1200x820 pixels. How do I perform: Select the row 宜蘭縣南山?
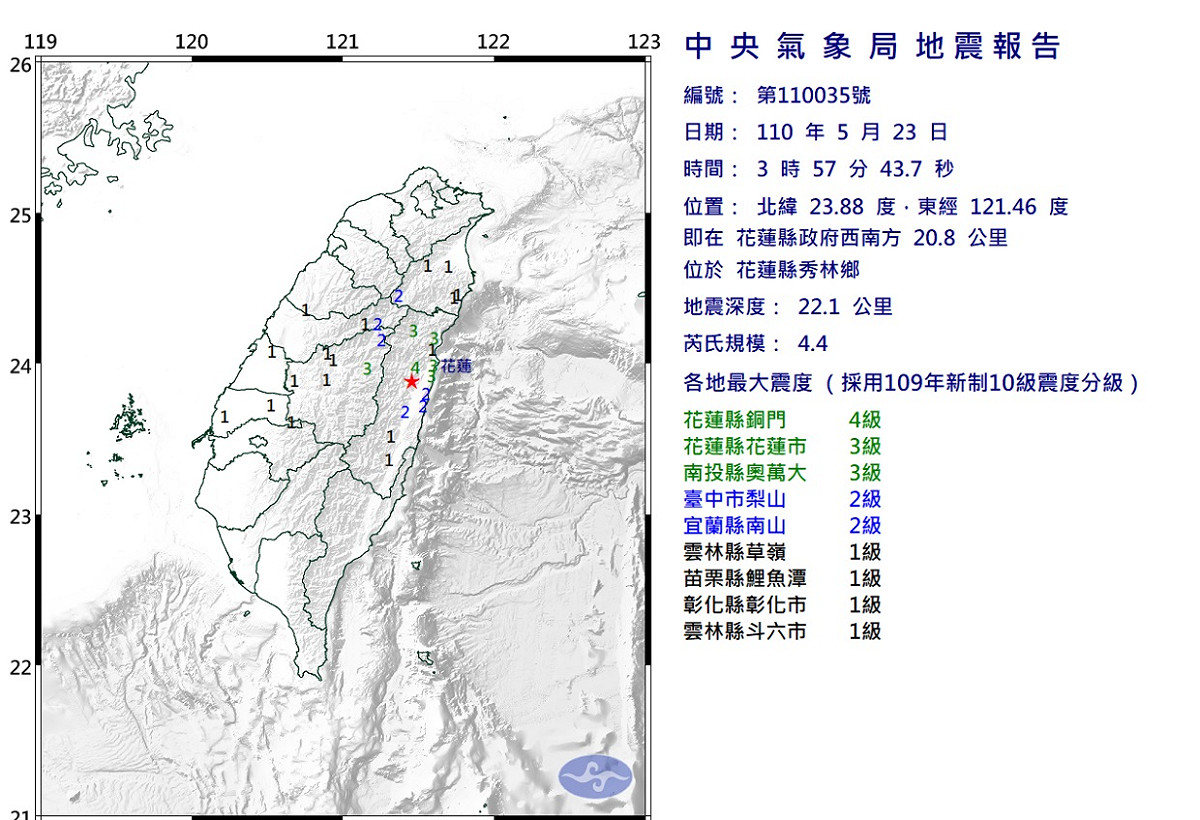[x=783, y=525]
